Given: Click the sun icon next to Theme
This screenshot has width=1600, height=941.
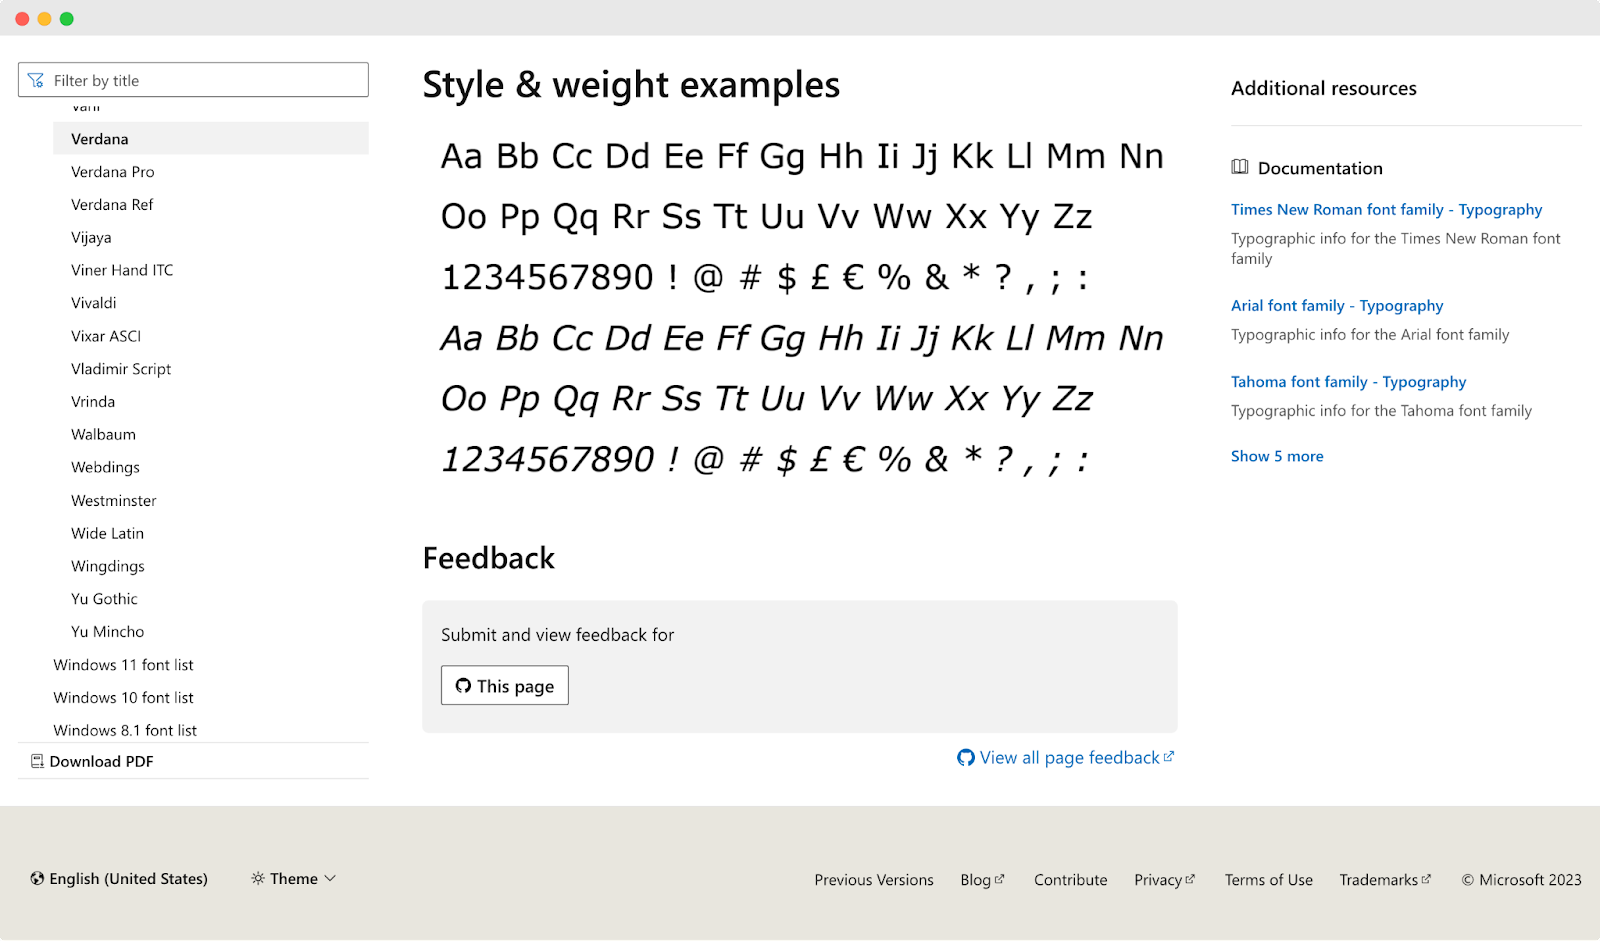Looking at the screenshot, I should (259, 878).
